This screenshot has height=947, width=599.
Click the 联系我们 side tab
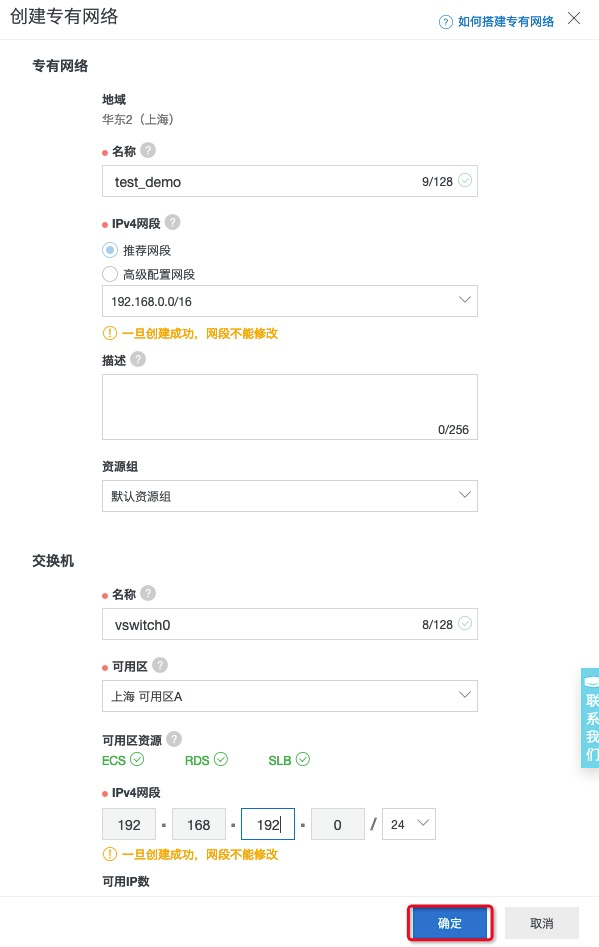coord(590,718)
